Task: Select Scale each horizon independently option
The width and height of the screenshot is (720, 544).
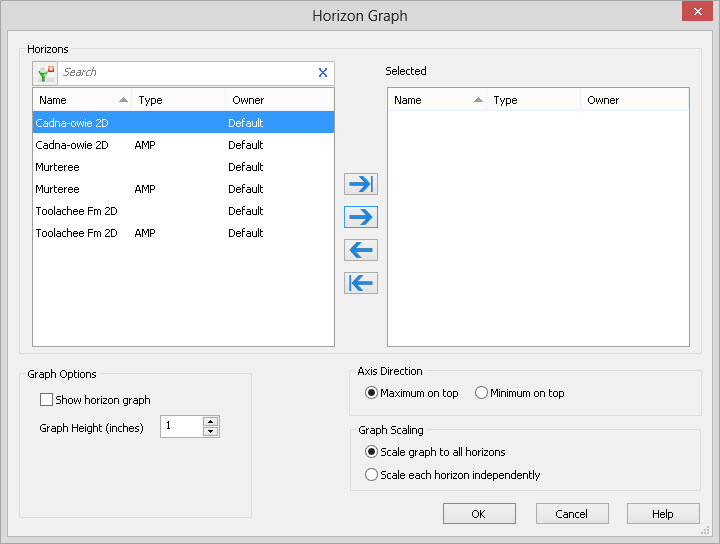Action: pyautogui.click(x=372, y=475)
